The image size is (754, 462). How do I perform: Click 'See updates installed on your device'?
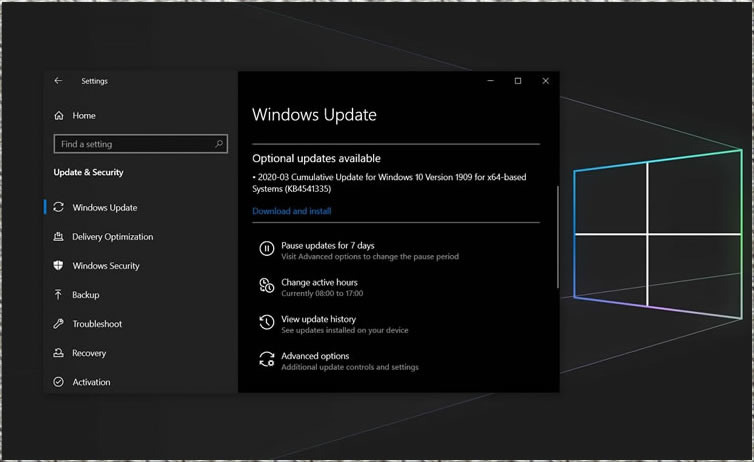click(344, 330)
